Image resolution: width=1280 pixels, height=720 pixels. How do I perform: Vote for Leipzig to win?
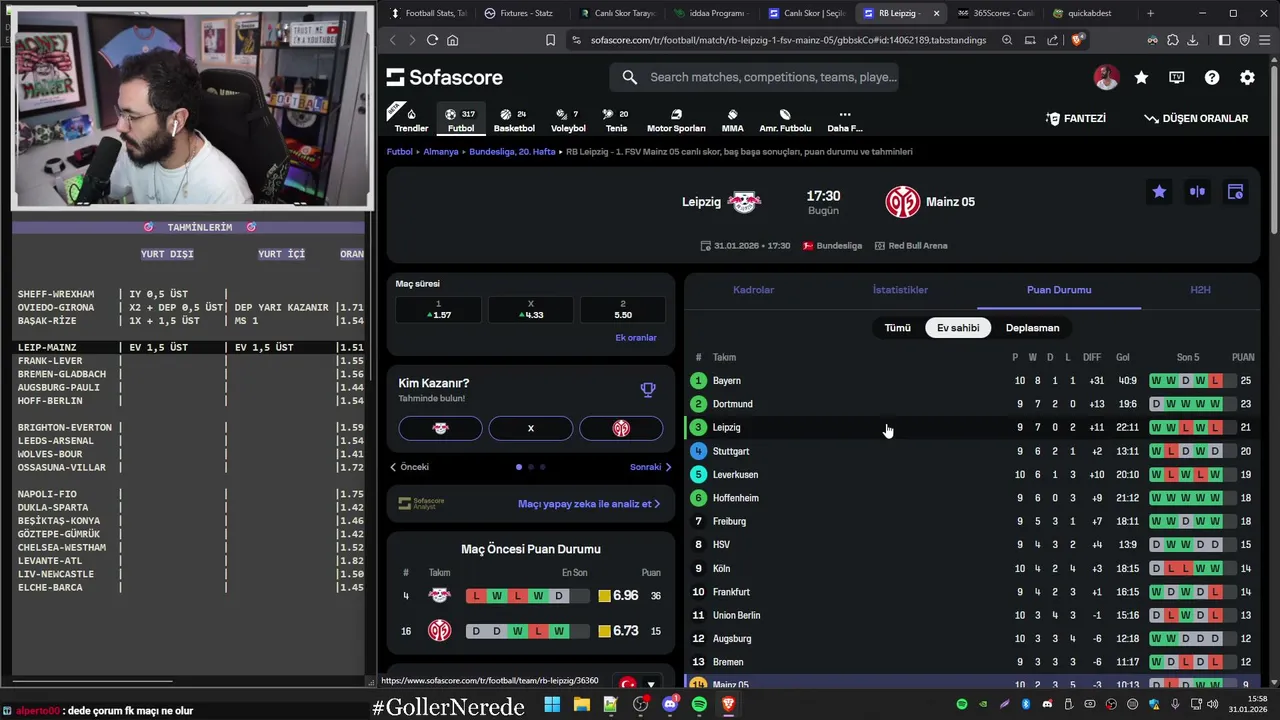440,428
